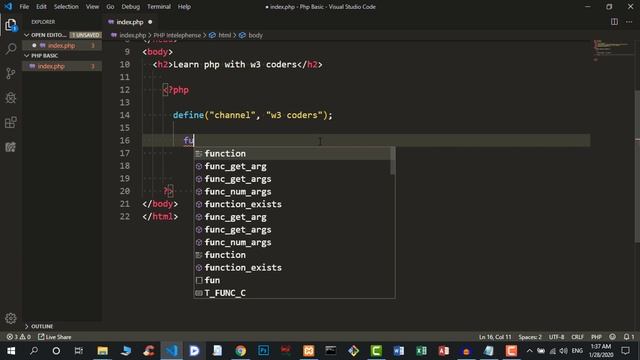The height and width of the screenshot is (360, 640).
Task: Open the html breadcrumb dropdown
Action: 220,36
